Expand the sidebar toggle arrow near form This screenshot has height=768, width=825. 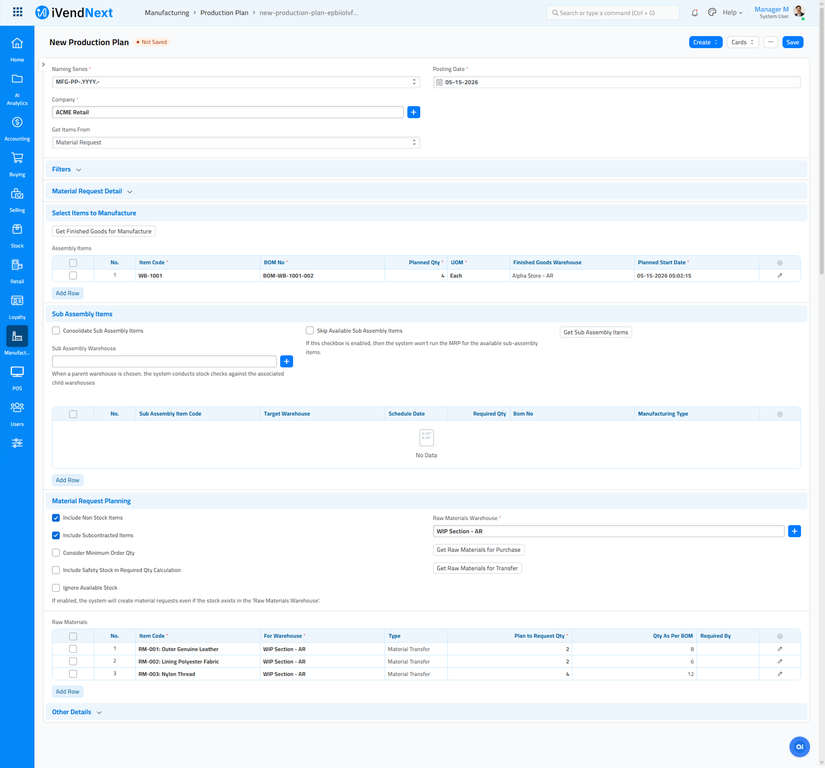coord(43,64)
